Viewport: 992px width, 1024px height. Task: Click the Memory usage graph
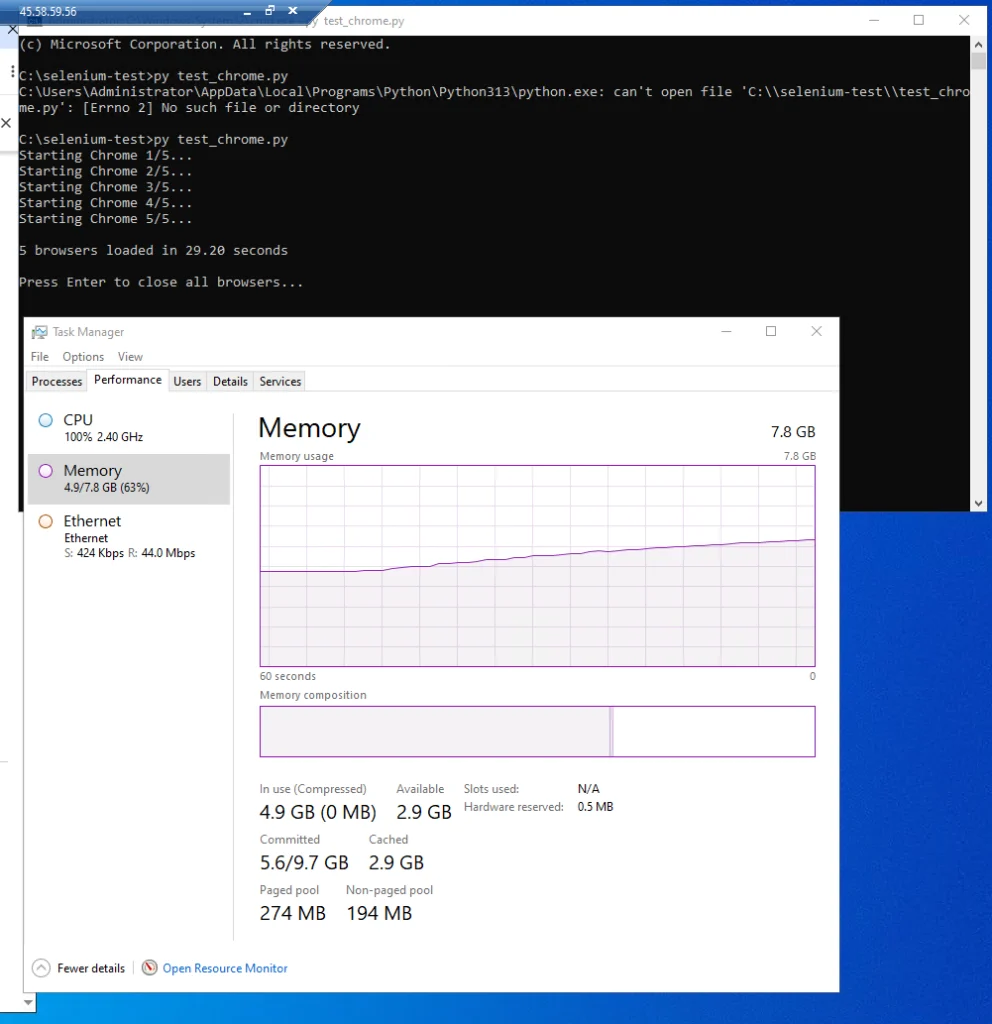[537, 566]
